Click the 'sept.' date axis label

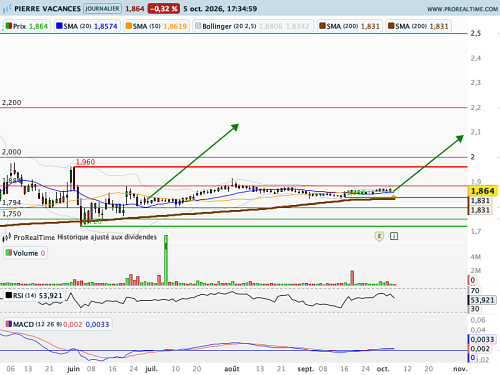306,369
